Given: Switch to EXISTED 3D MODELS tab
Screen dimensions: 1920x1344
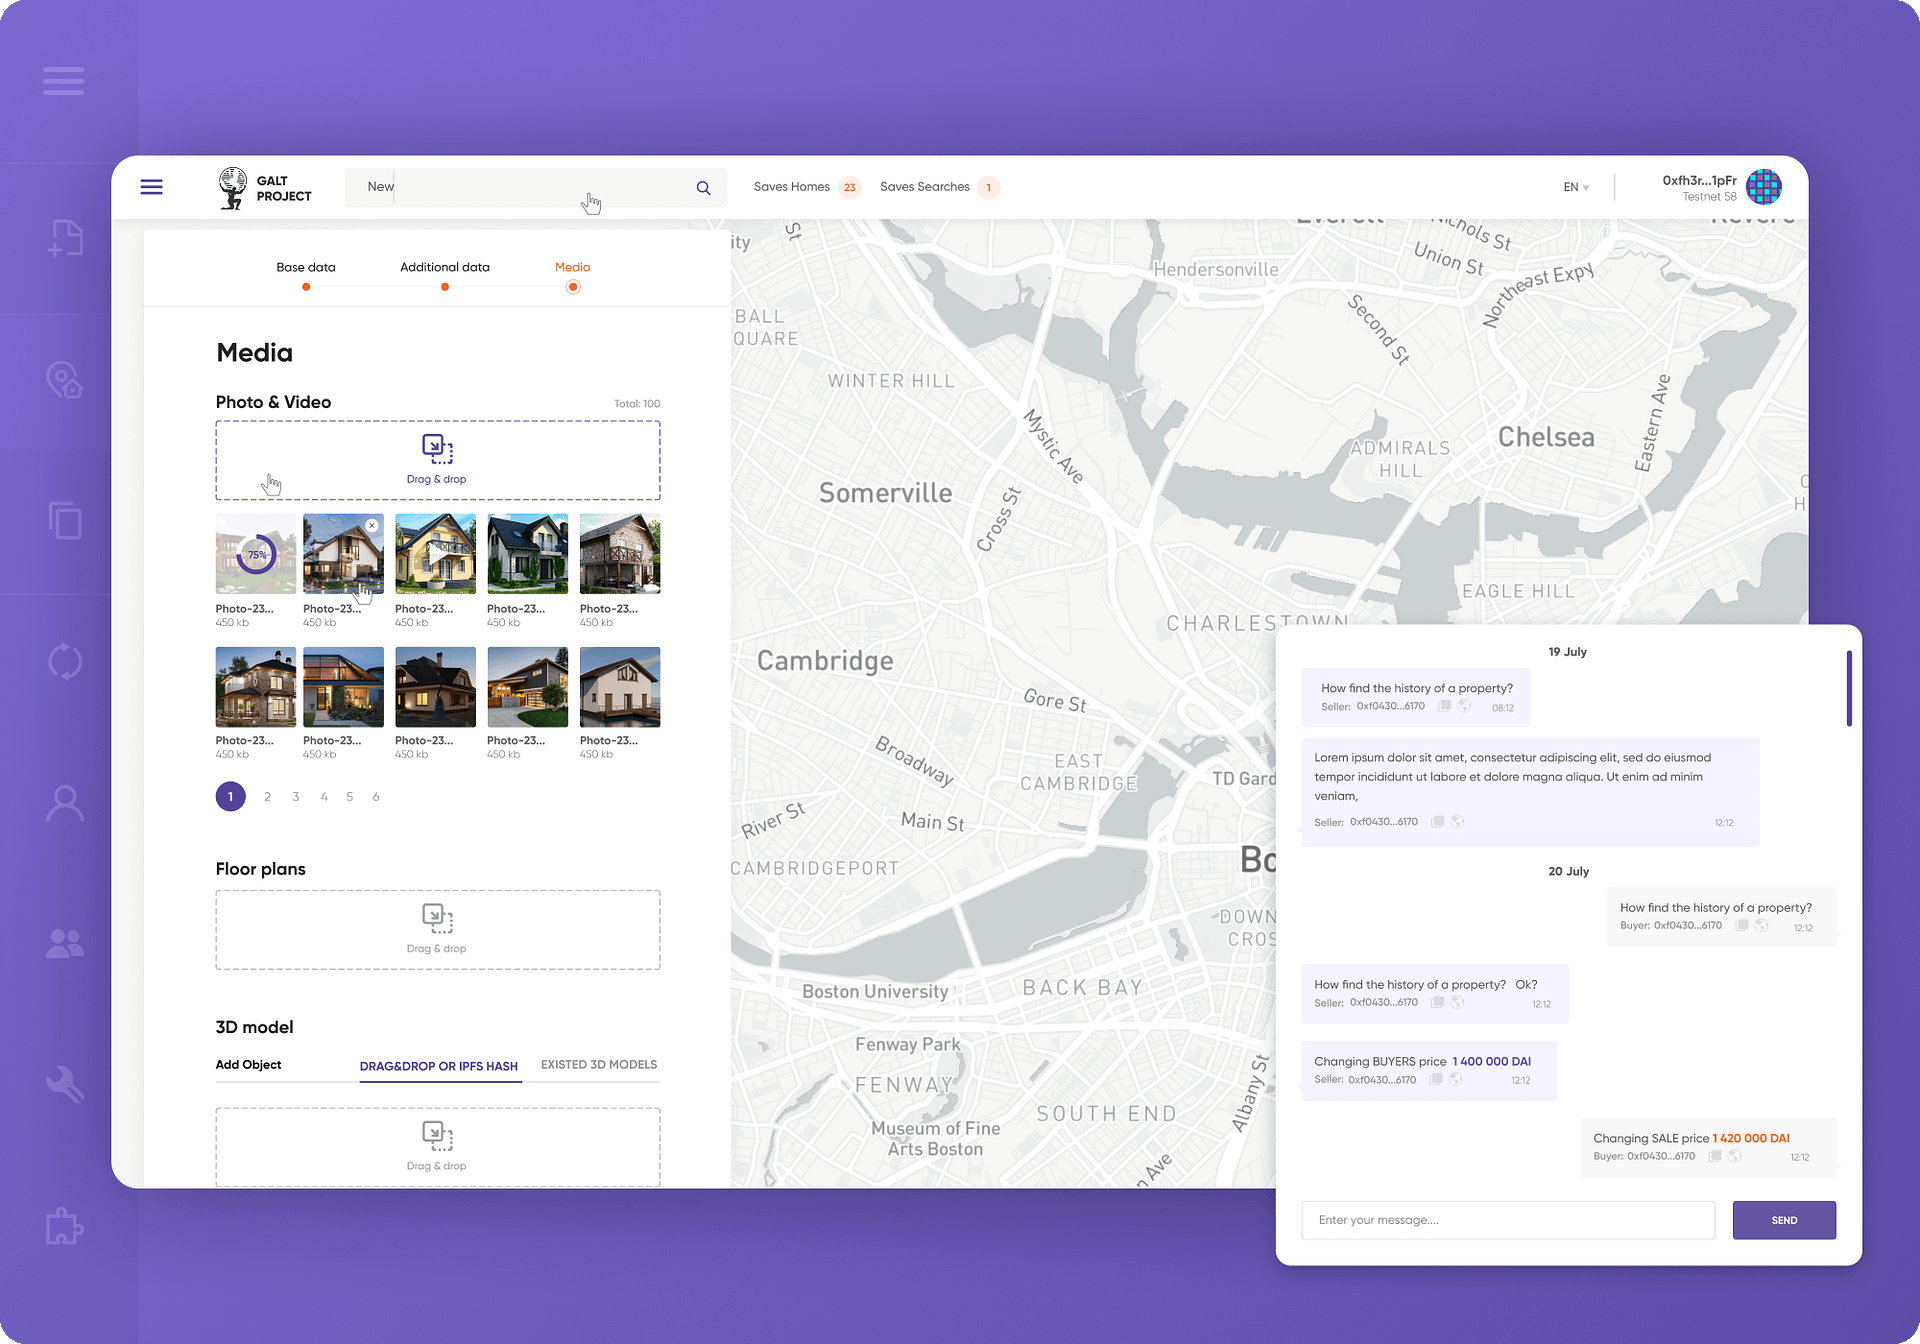Looking at the screenshot, I should tap(599, 1065).
